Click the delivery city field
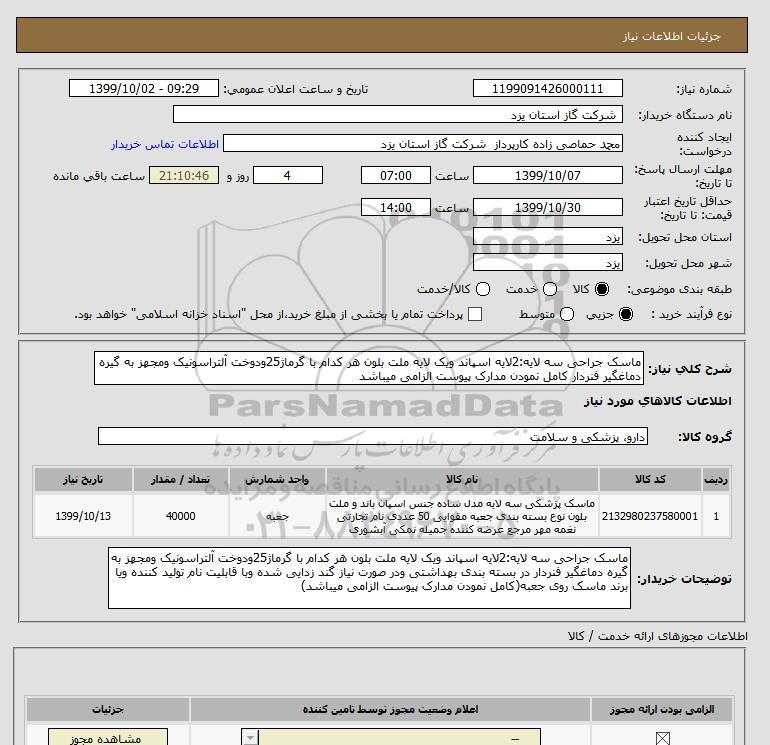This screenshot has width=770, height=745. pyautogui.click(x=548, y=263)
